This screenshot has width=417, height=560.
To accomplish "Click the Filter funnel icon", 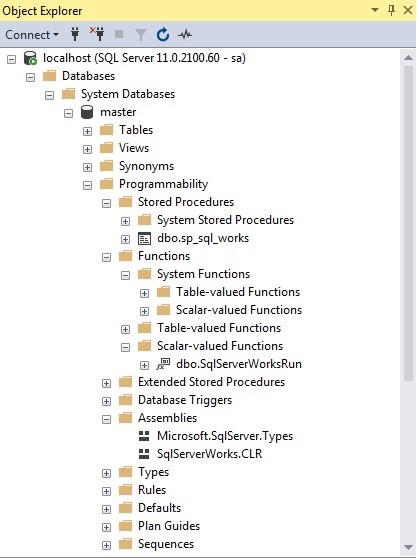I will coord(141,35).
